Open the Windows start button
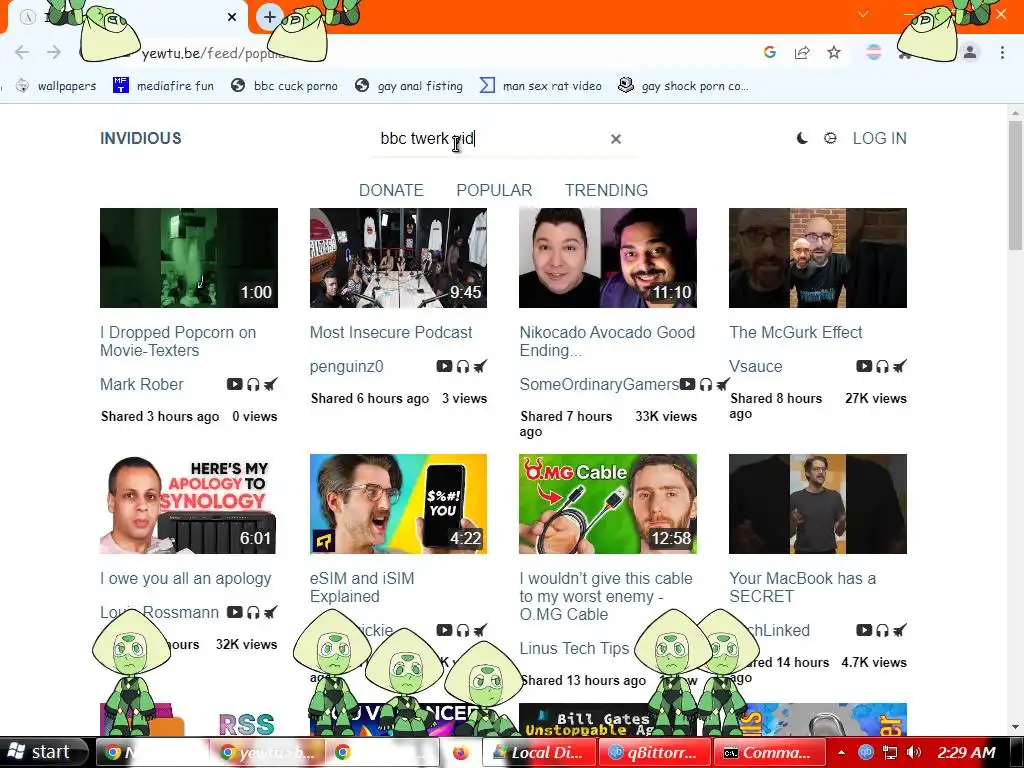 [43, 752]
